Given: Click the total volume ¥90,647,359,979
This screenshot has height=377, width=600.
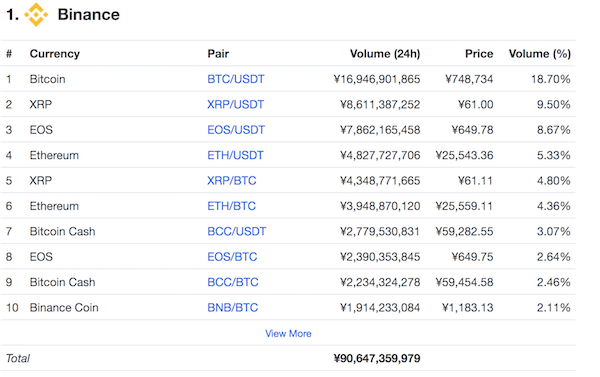Looking at the screenshot, I should (x=377, y=359).
